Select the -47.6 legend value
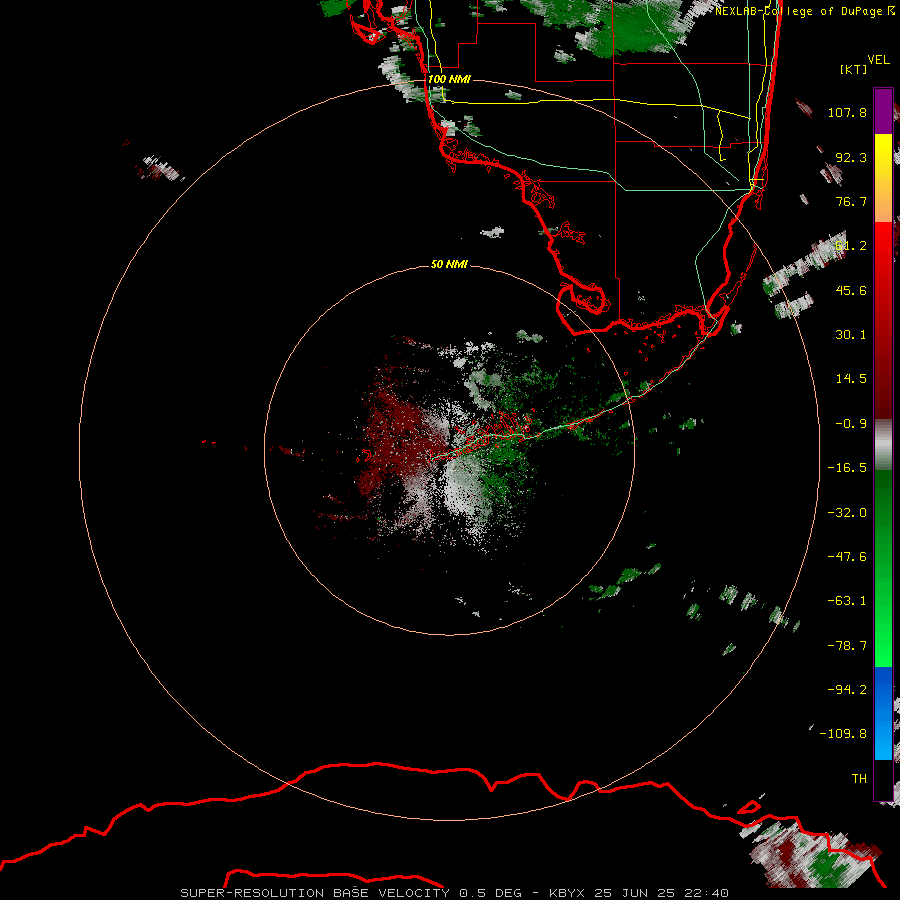 coord(847,557)
